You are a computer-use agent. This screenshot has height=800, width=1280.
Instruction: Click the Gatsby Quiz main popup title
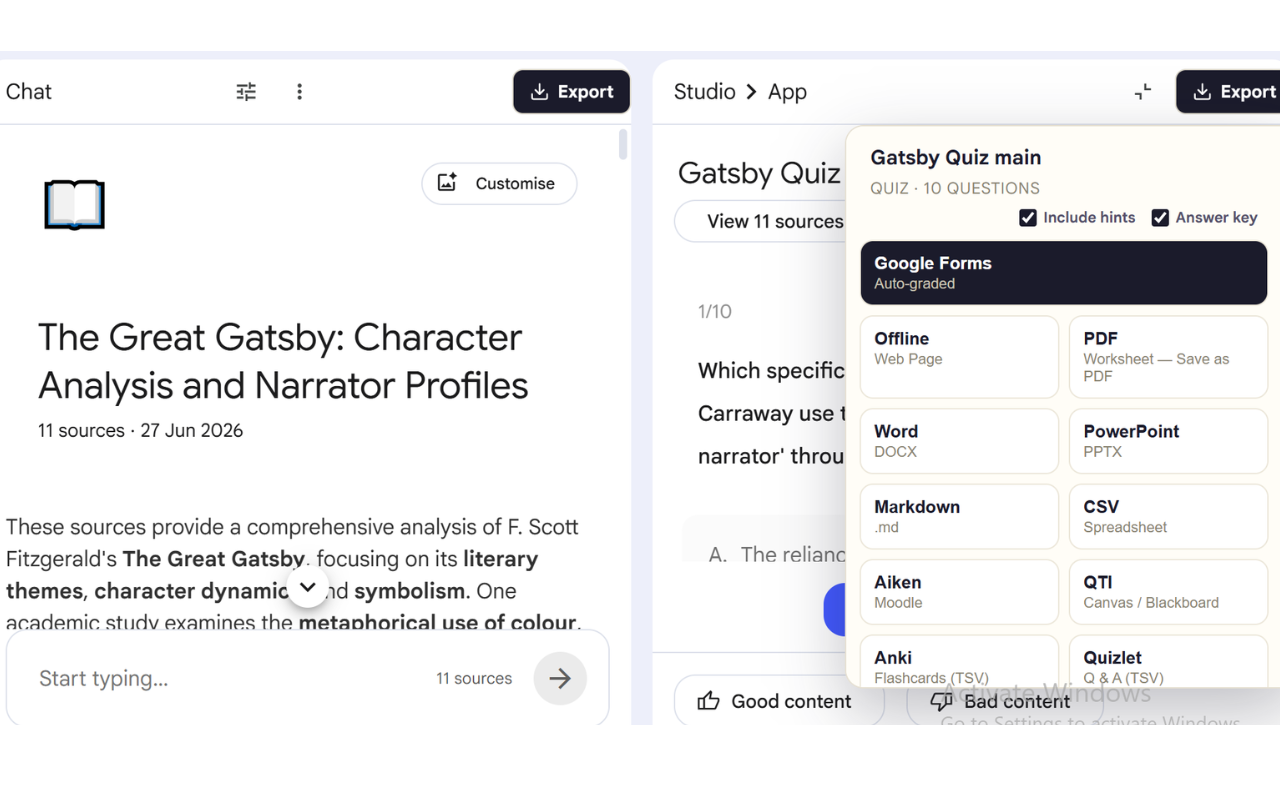(x=956, y=158)
